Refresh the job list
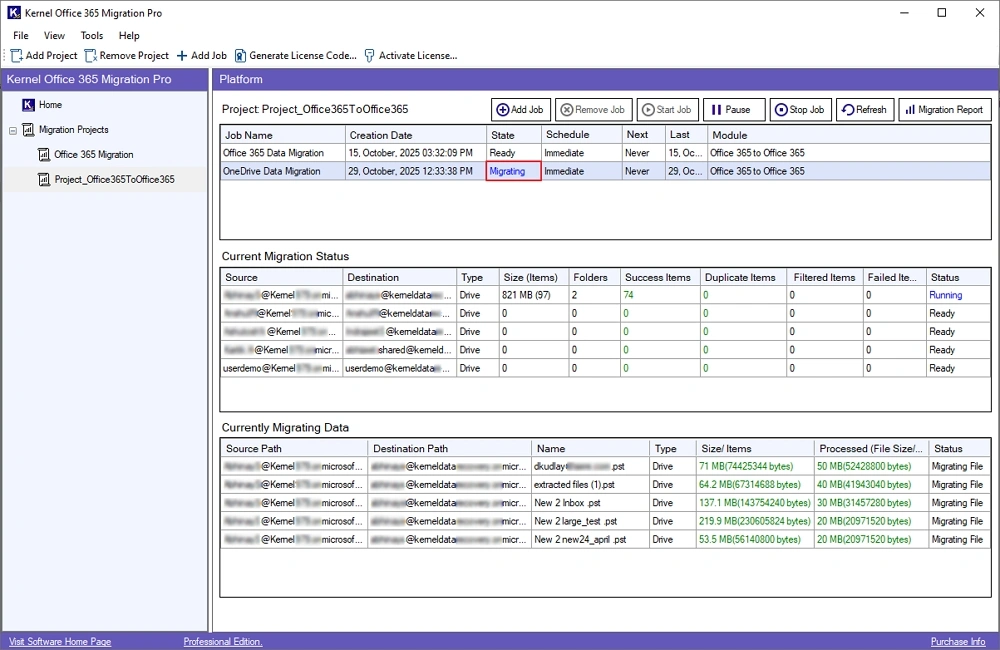This screenshot has height=650, width=1000. pyautogui.click(x=863, y=110)
